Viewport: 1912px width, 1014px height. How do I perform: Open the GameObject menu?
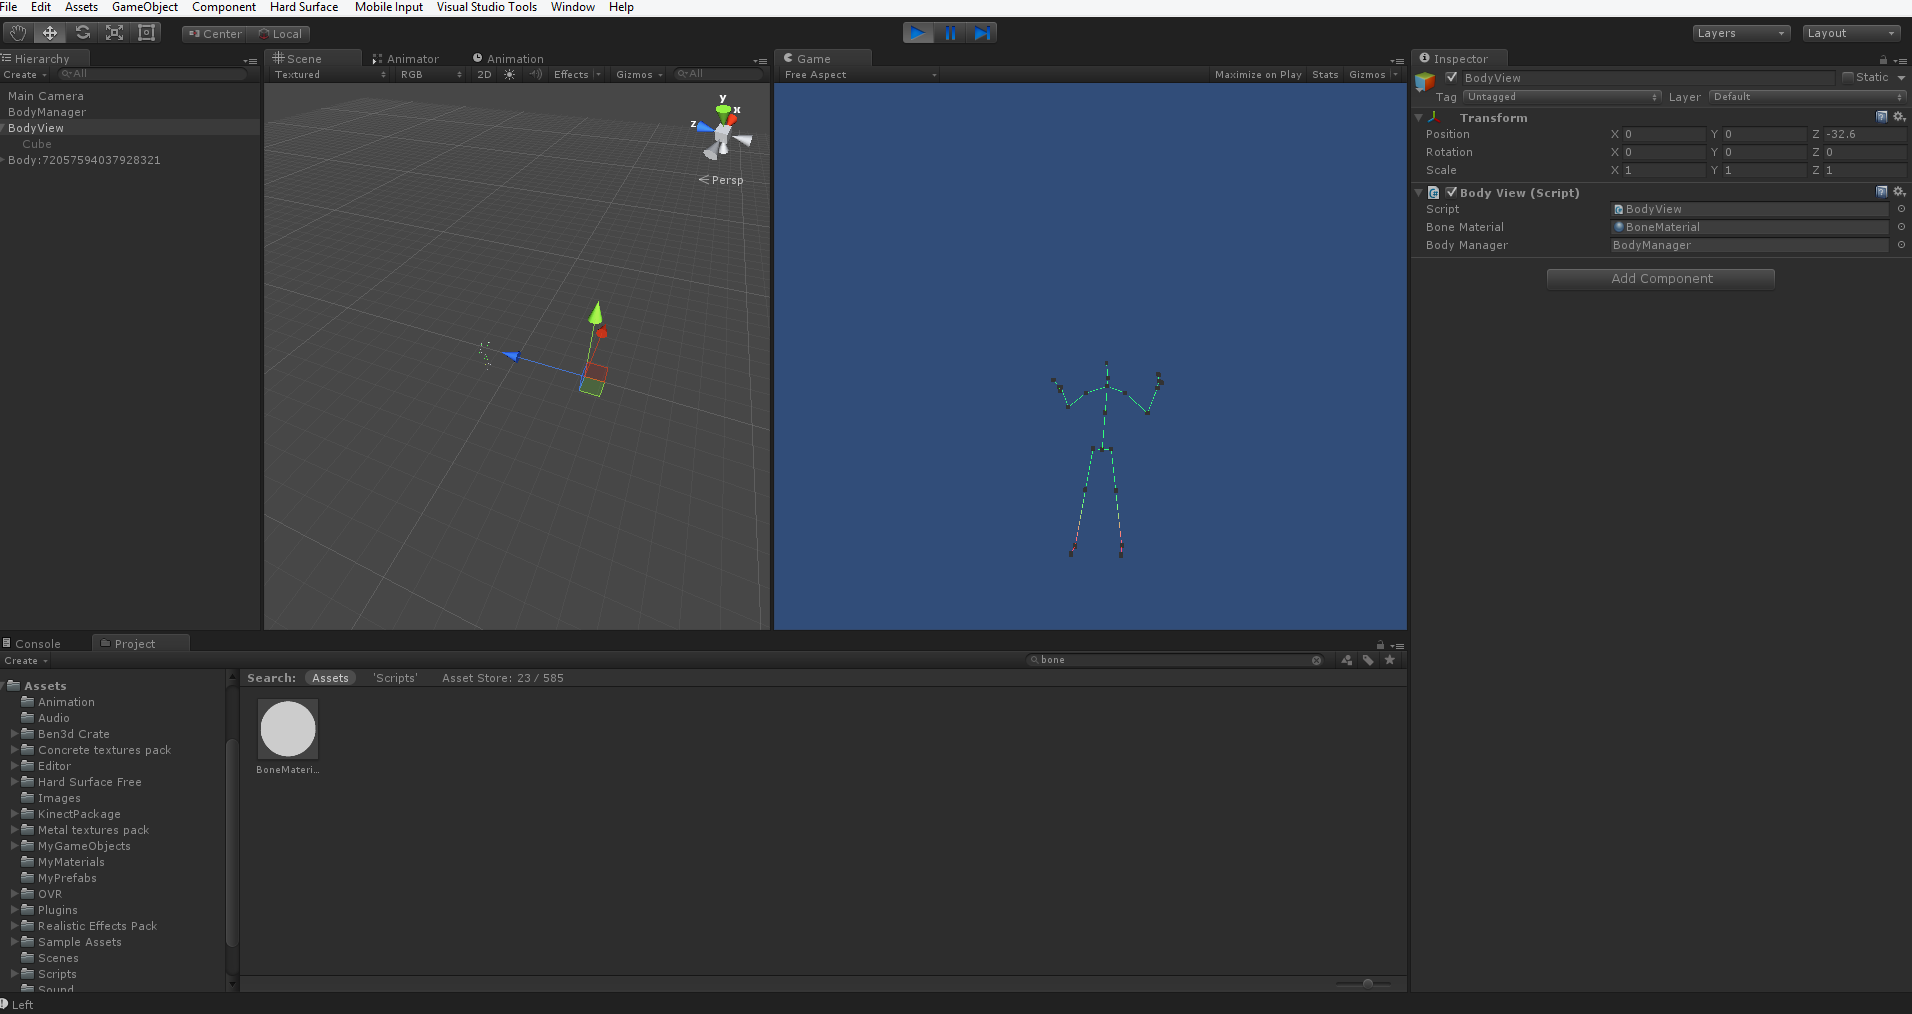click(x=145, y=7)
